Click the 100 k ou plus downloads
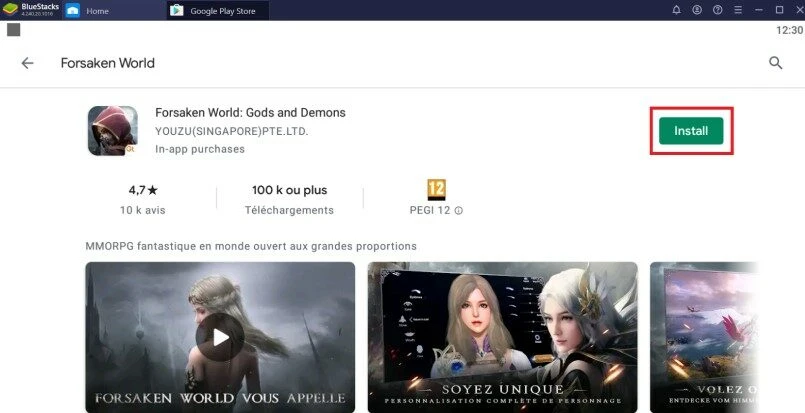This screenshot has height=413, width=805. pos(290,190)
